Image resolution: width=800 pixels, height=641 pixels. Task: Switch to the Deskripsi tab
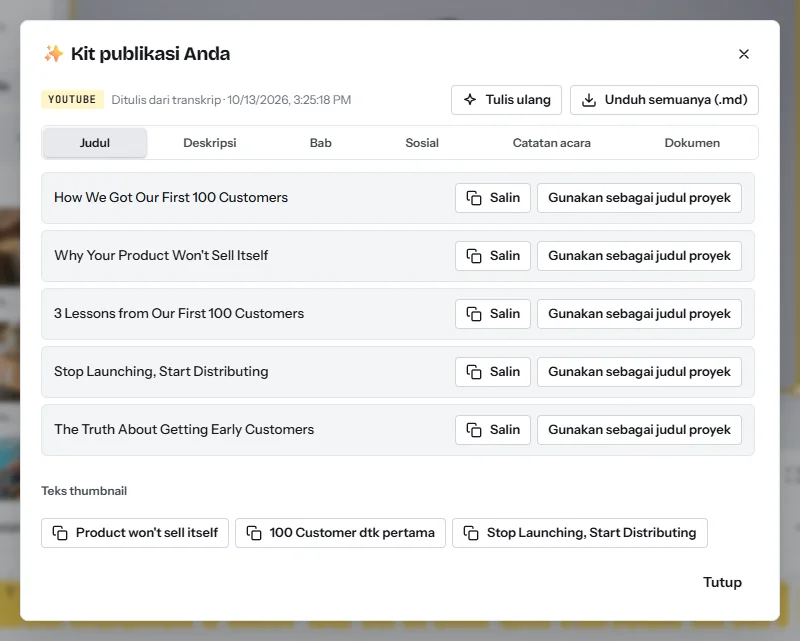[210, 143]
